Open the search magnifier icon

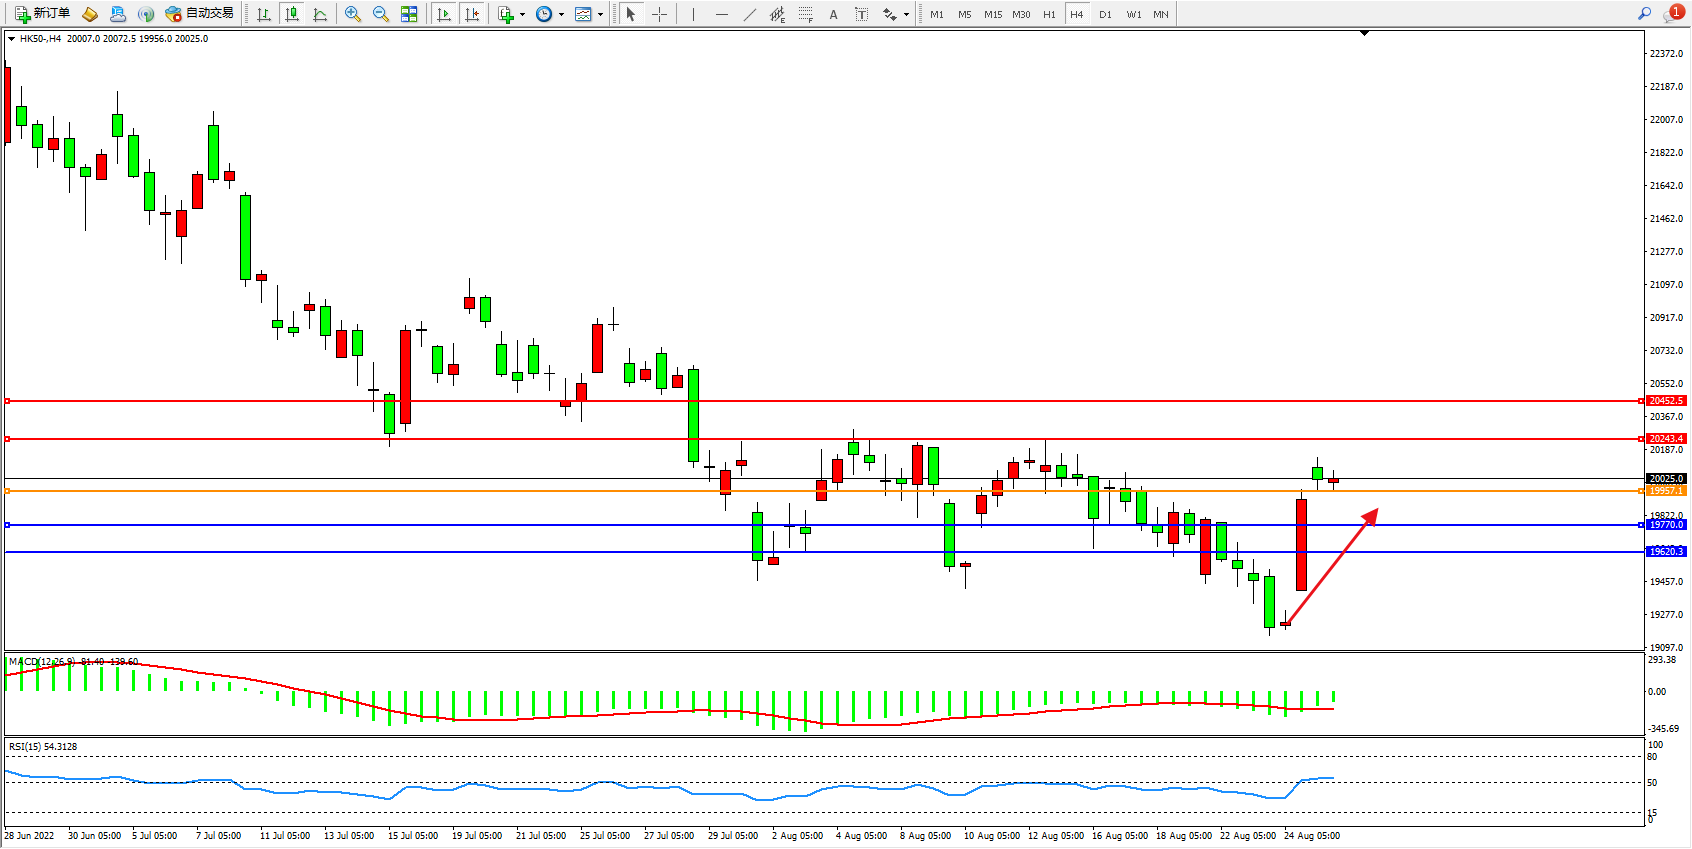[1644, 13]
